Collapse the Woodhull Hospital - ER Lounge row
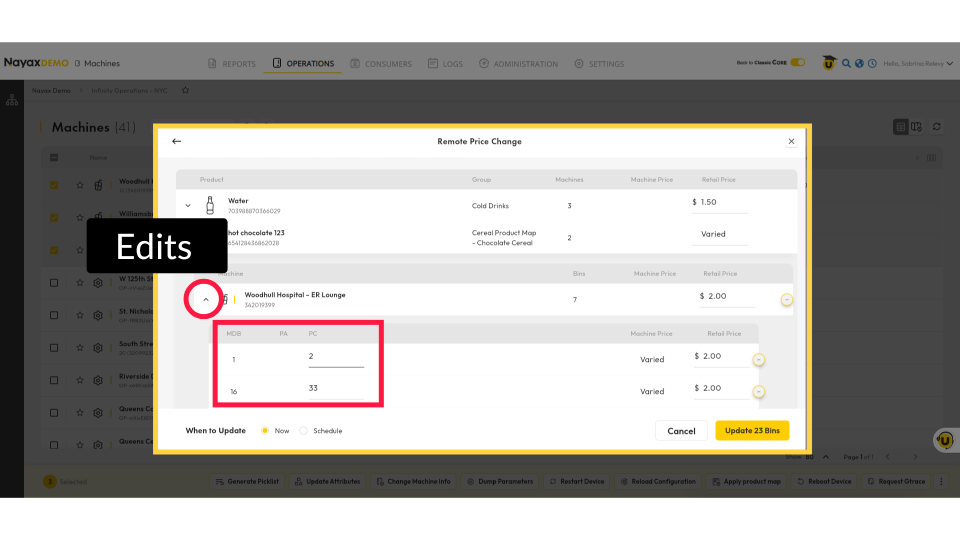The width and height of the screenshot is (960, 540). tap(206, 299)
